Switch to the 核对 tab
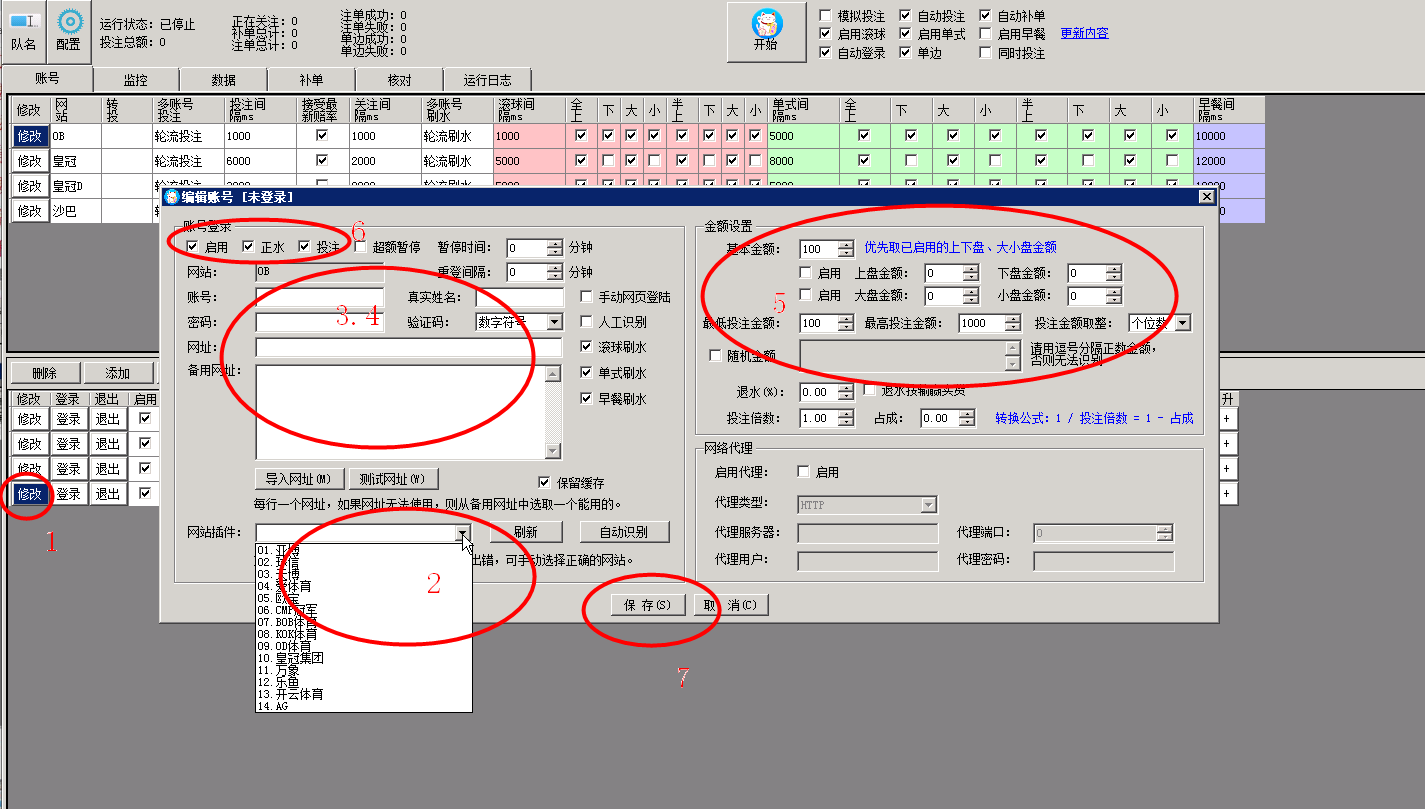 click(399, 80)
